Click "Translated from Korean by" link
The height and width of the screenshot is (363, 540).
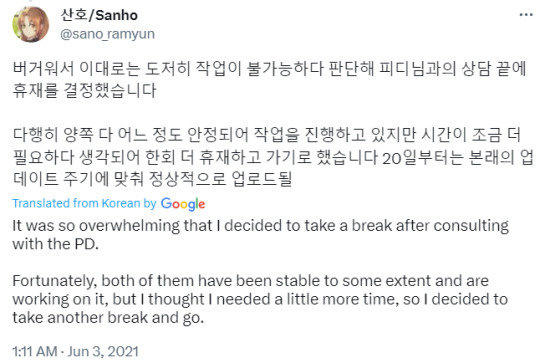[84, 203]
